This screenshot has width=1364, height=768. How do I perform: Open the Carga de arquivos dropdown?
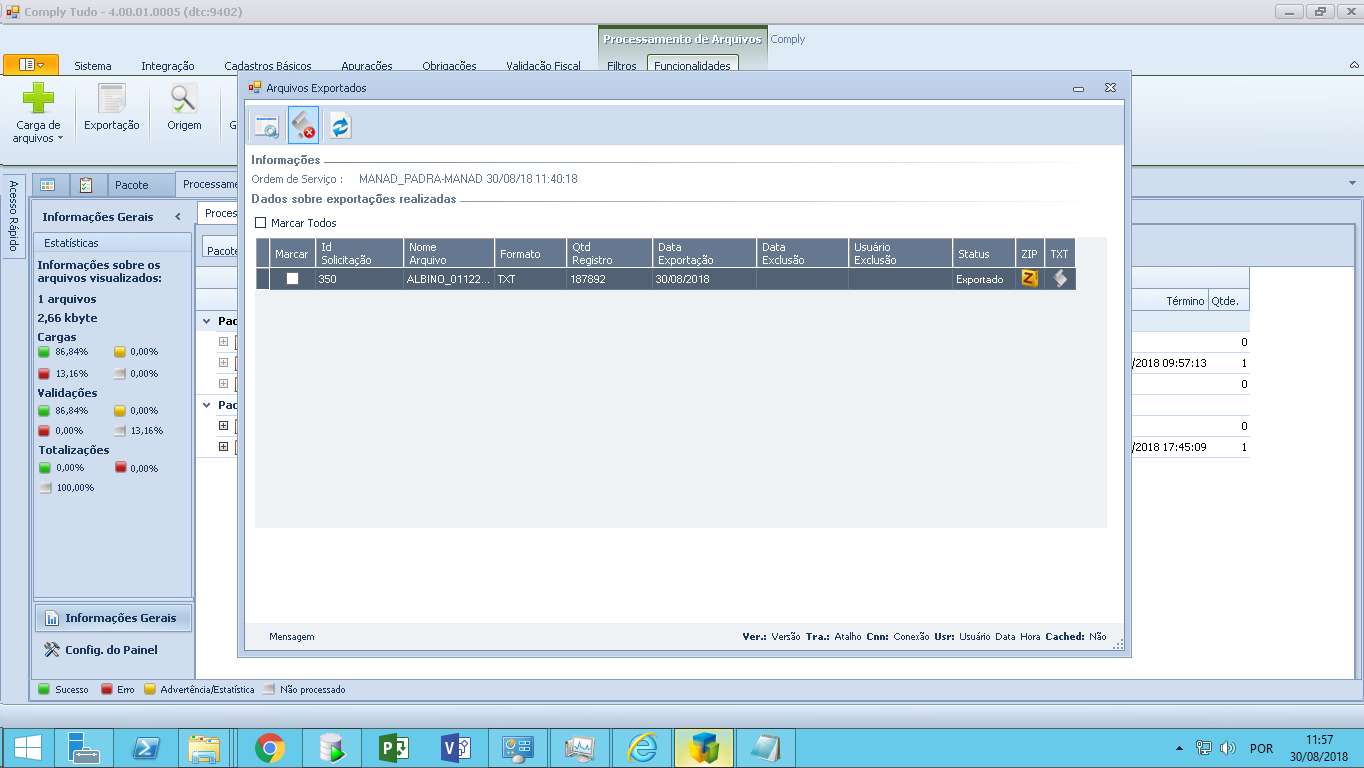(38, 132)
